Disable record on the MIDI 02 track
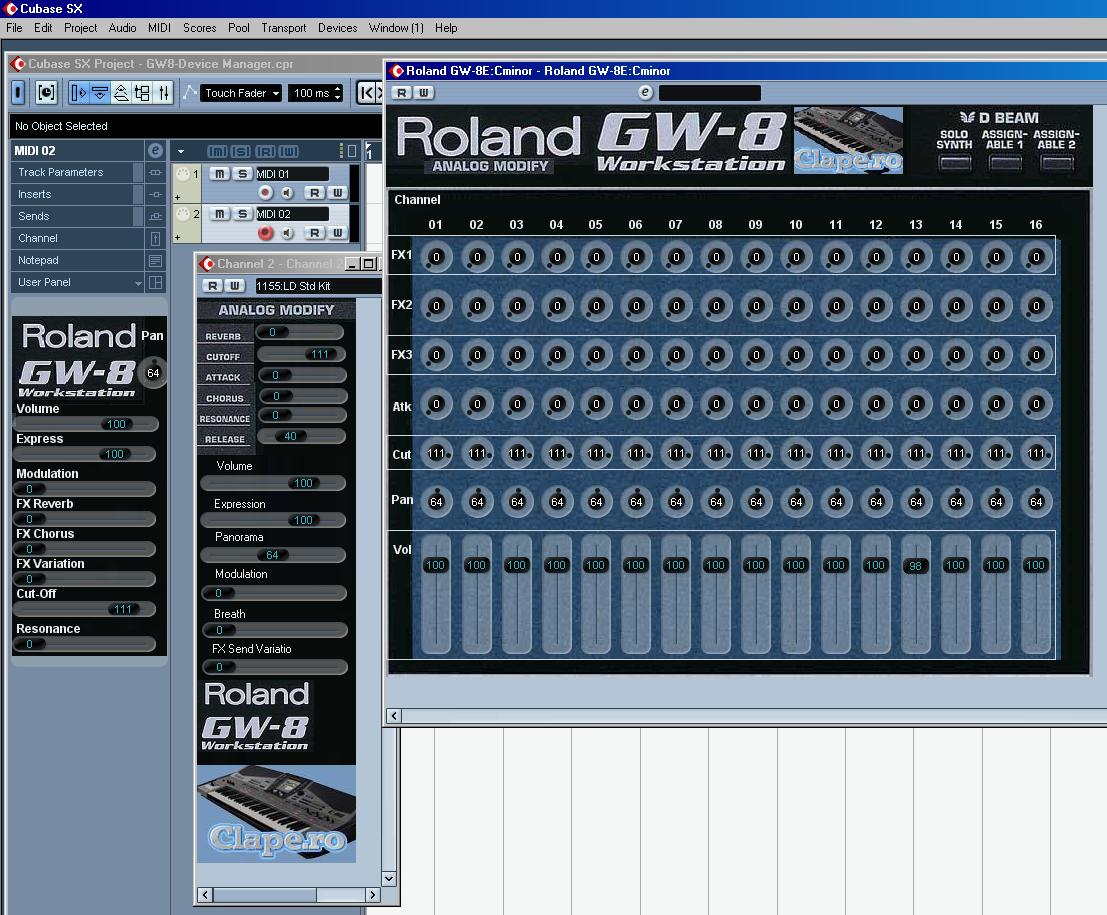Viewport: 1107px width, 915px height. coord(265,233)
